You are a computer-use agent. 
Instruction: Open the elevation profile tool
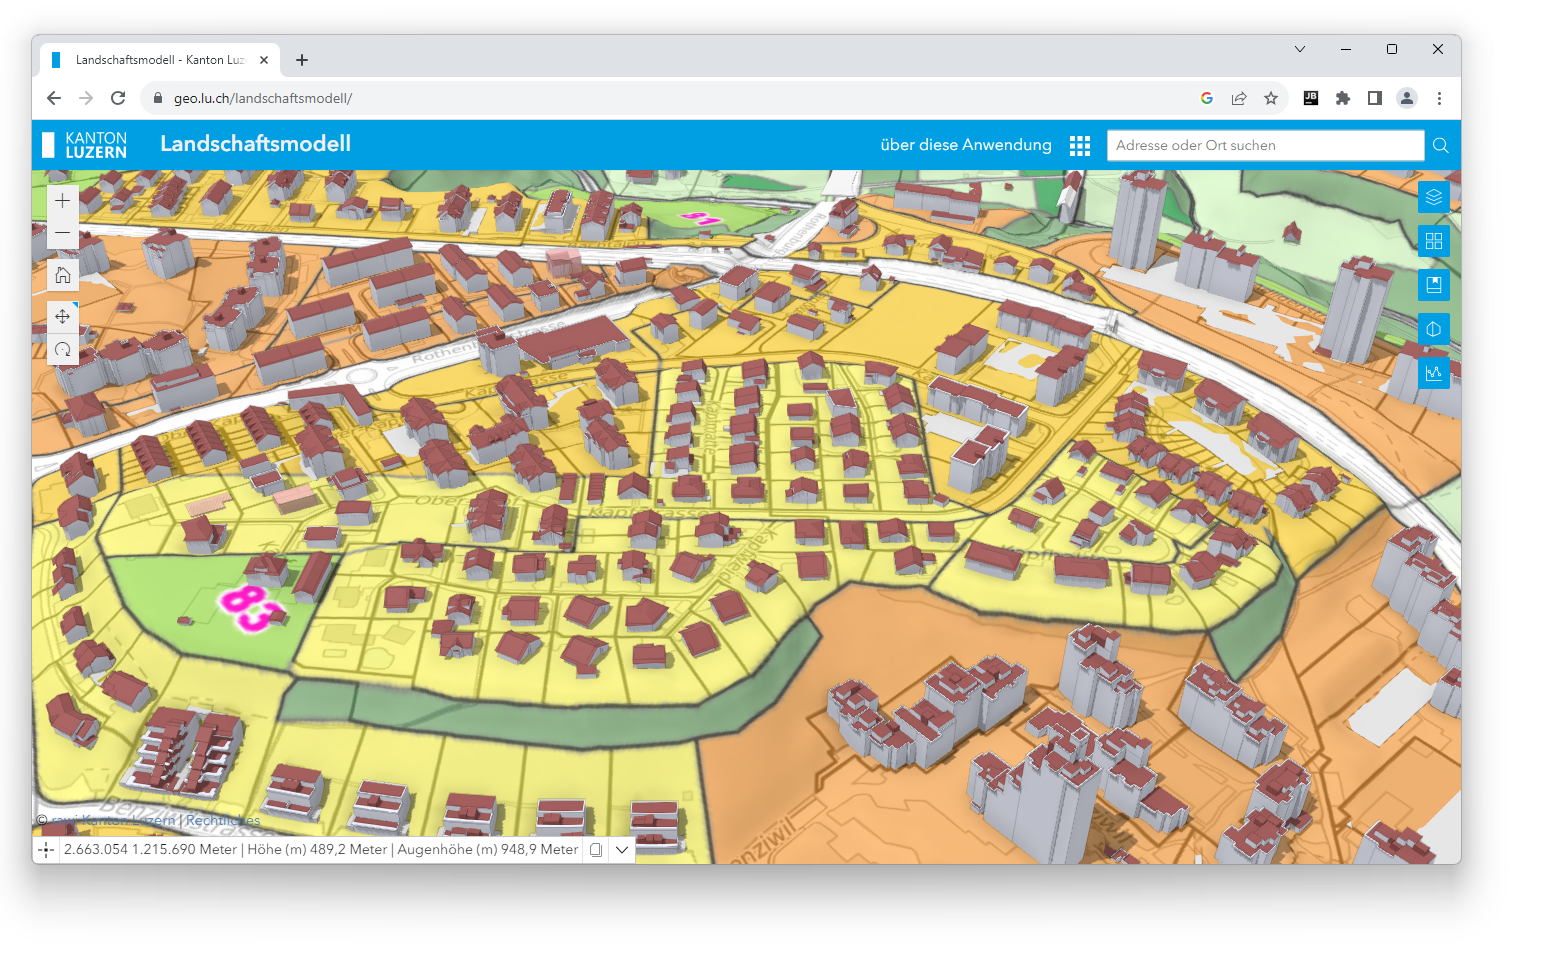(x=1433, y=373)
